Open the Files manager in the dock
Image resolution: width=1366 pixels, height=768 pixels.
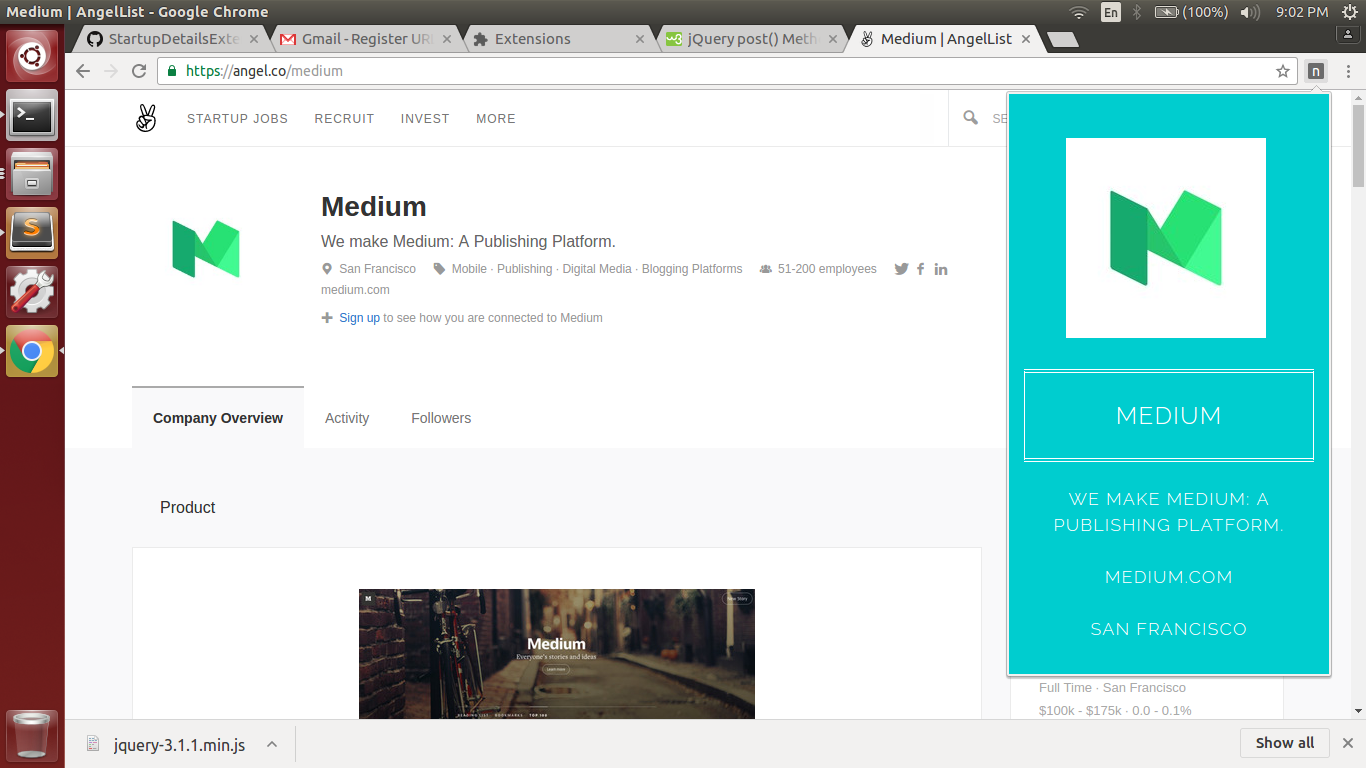coord(32,175)
